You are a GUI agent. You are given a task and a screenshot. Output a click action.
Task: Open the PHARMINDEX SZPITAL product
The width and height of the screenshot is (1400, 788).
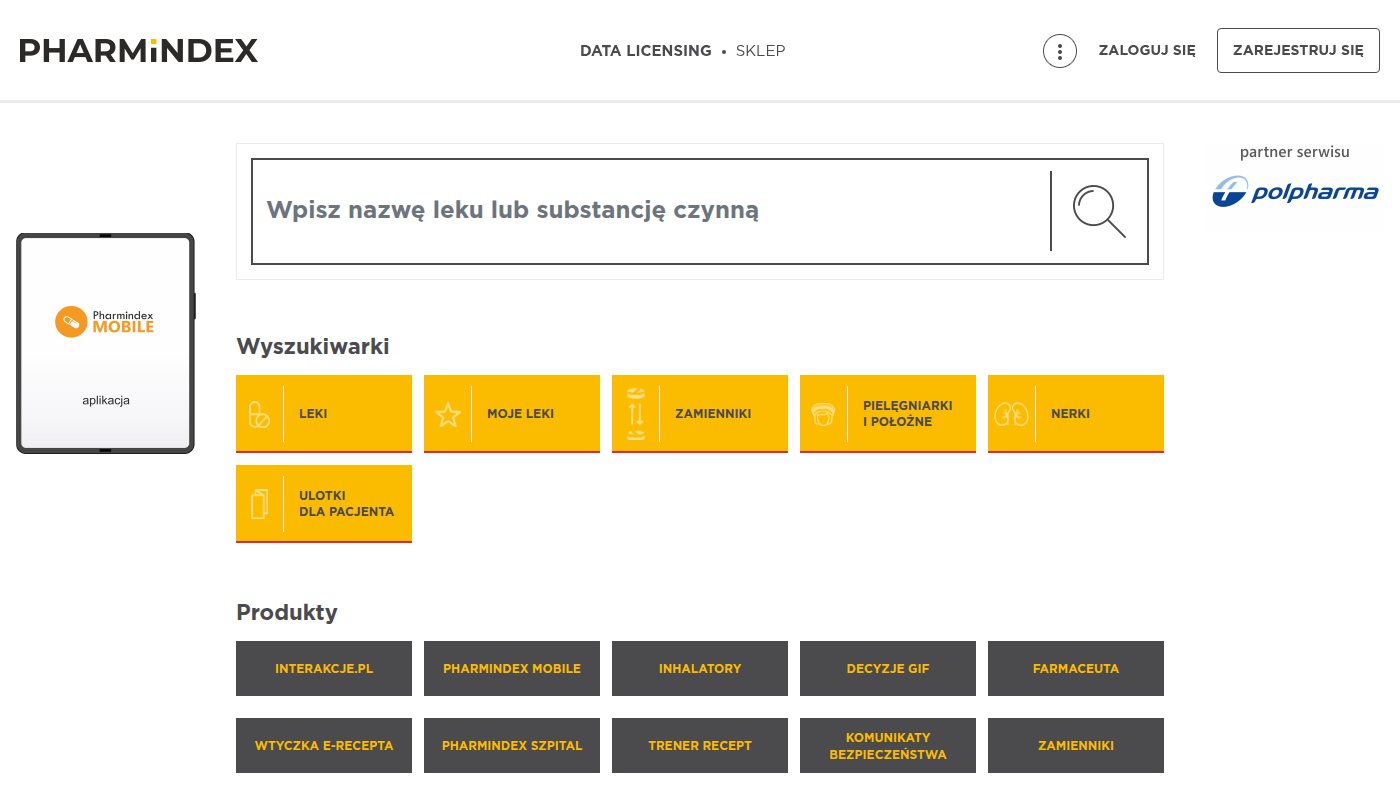(512, 745)
